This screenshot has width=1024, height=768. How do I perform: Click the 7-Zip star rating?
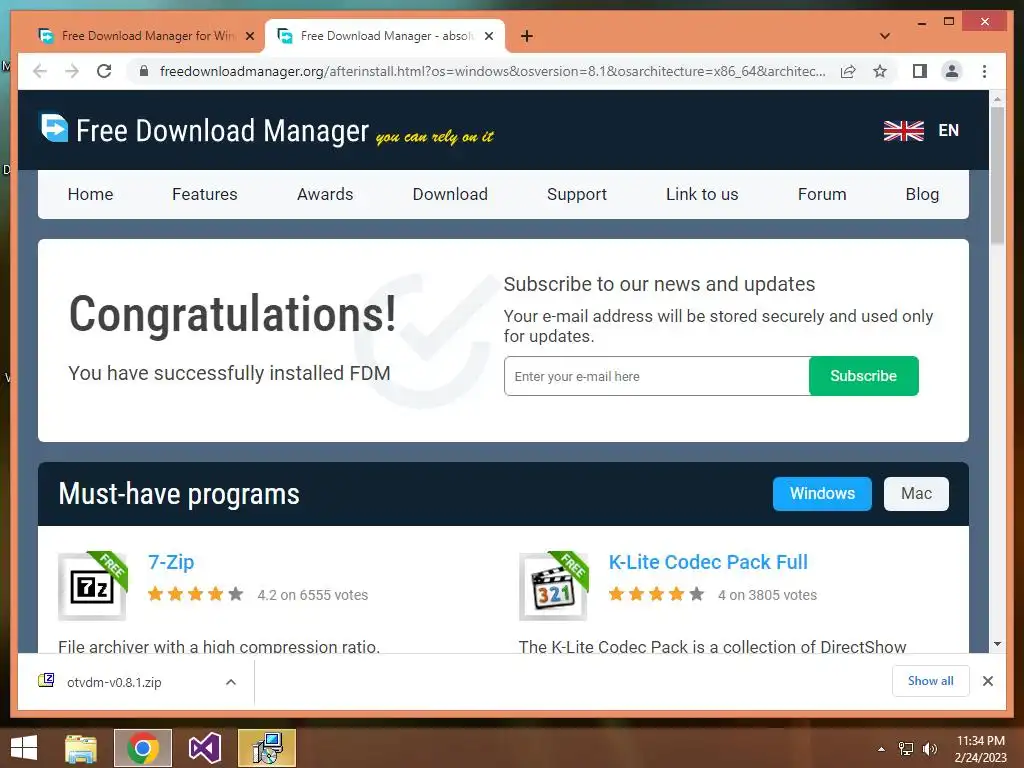(x=195, y=594)
